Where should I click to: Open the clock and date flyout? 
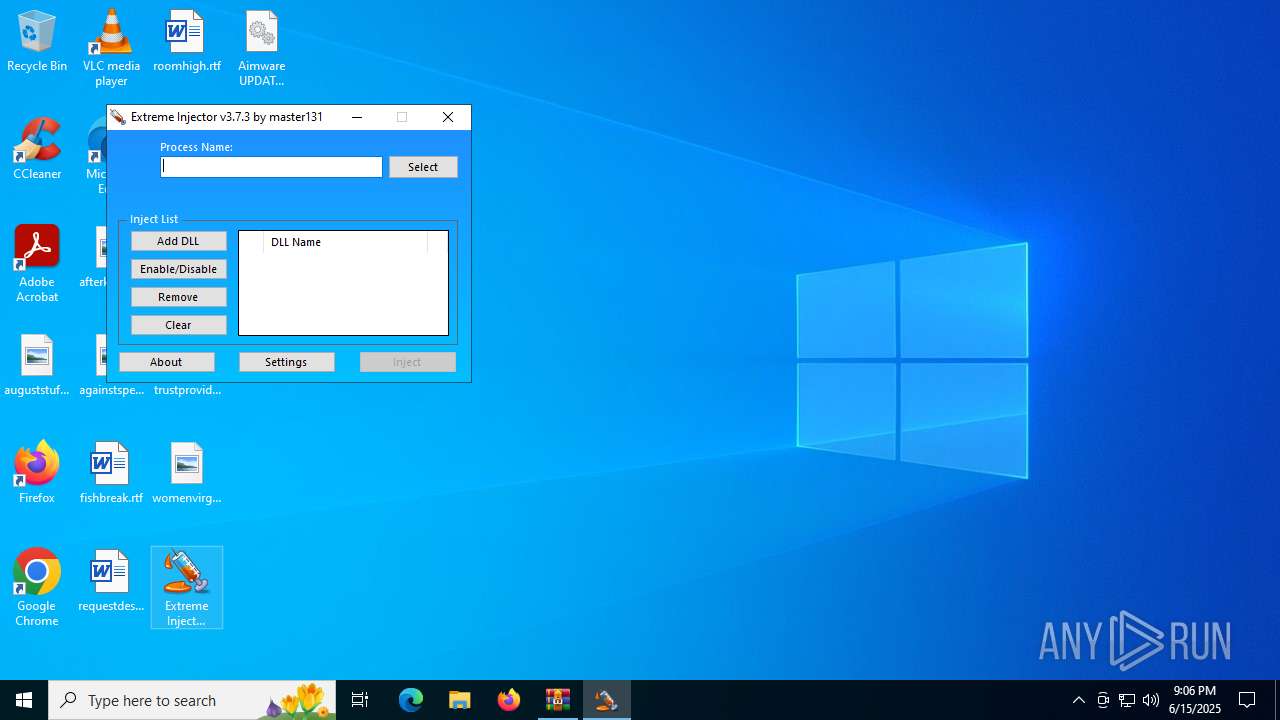[x=1195, y=700]
